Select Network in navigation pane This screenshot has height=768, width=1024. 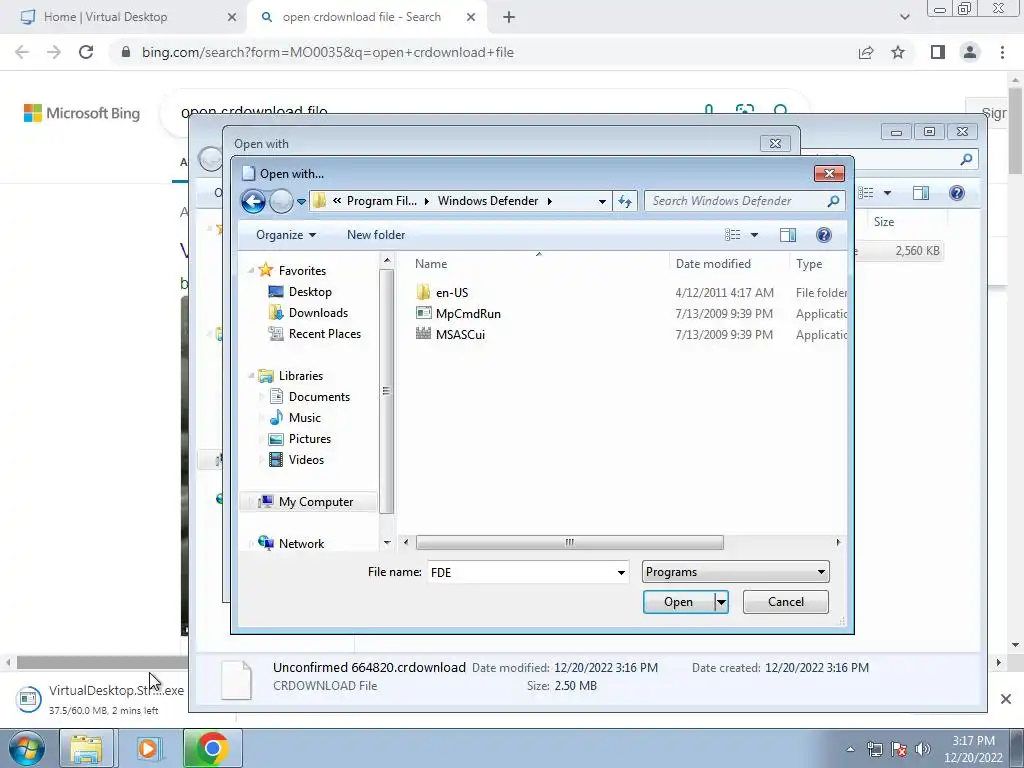pyautogui.click(x=301, y=543)
